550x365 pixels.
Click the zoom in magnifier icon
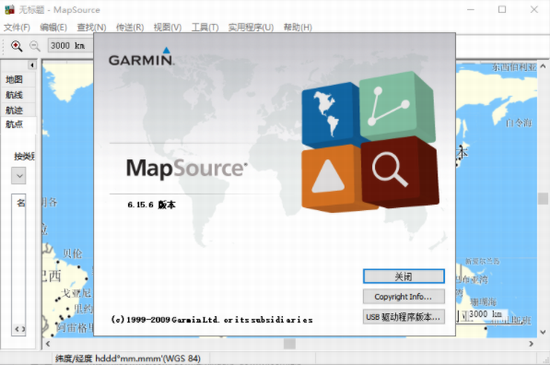click(16, 46)
